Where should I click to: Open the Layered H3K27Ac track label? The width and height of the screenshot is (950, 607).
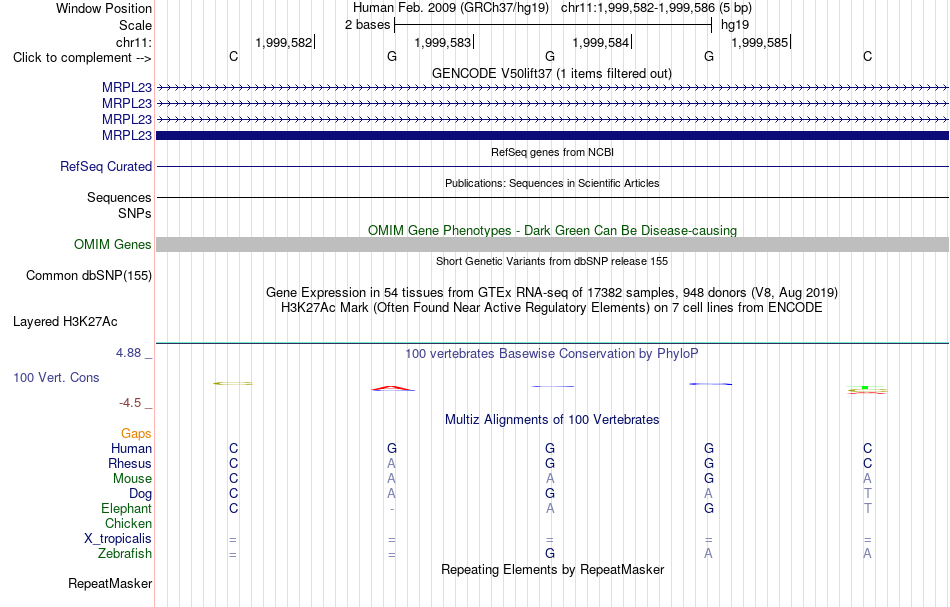(65, 322)
